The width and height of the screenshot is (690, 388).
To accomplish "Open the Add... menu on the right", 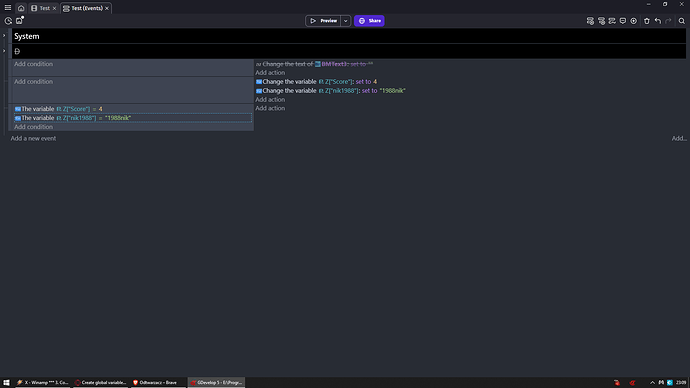I will coord(679,138).
